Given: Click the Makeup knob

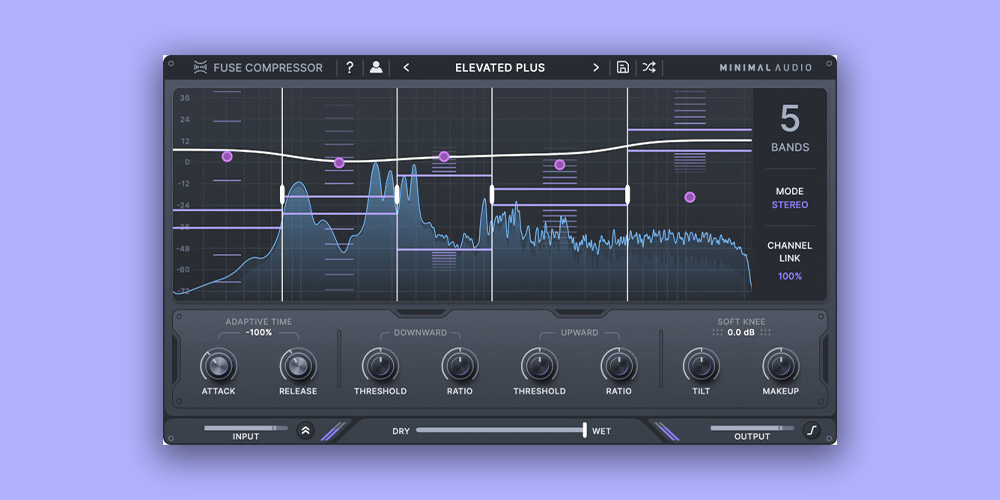Looking at the screenshot, I should [x=781, y=366].
